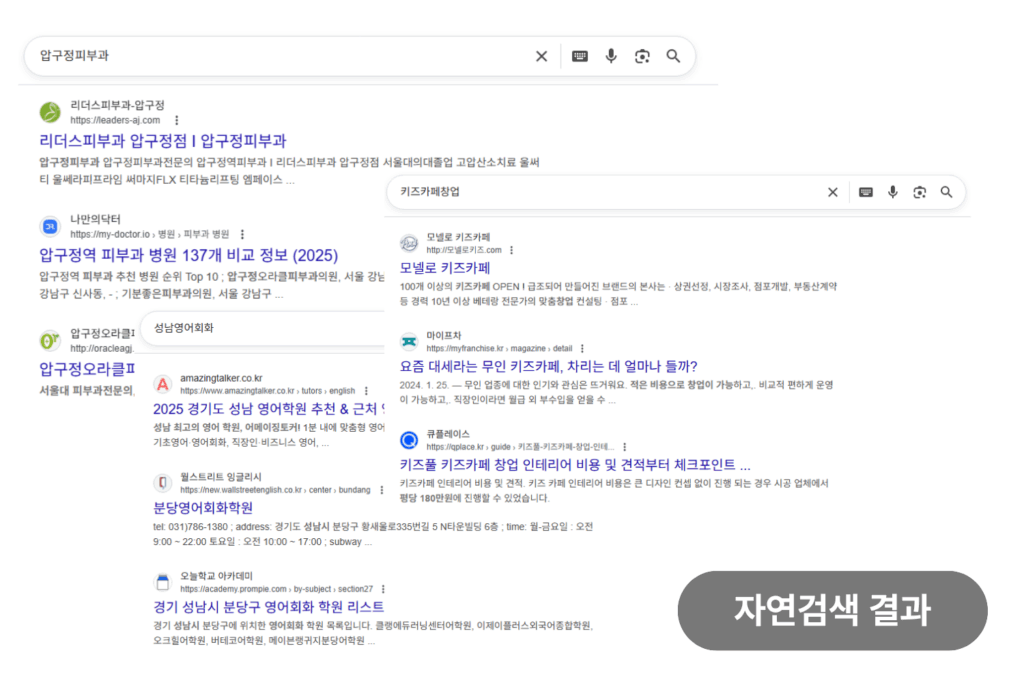The width and height of the screenshot is (1024, 683).
Task: Clear the 압구정피부과 search query
Action: coord(541,56)
